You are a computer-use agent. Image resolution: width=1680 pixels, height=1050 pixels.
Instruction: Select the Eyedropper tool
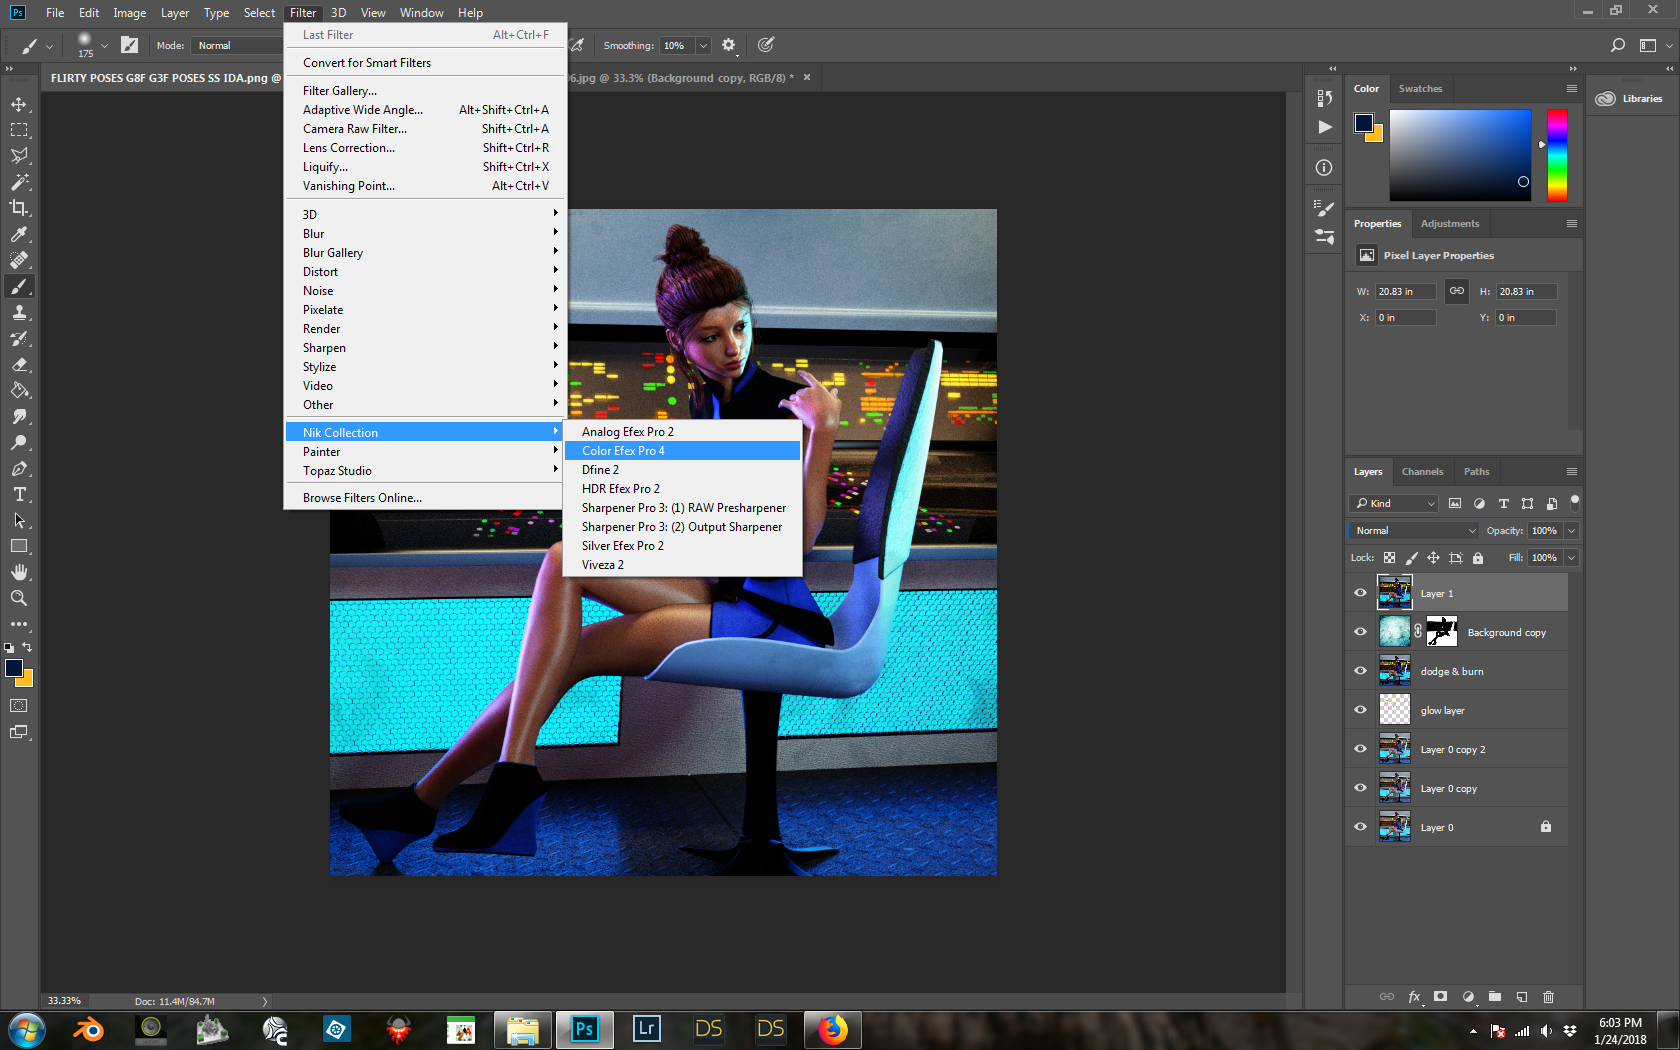(x=19, y=234)
